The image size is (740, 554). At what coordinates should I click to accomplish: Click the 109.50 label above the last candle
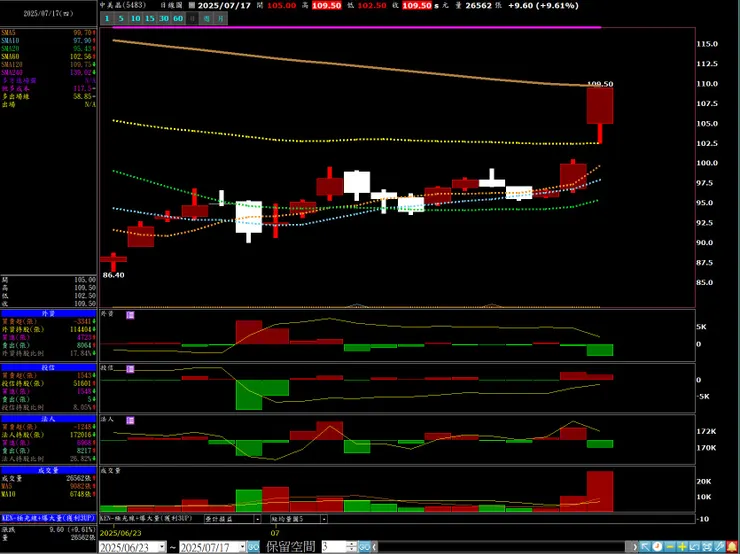click(x=600, y=84)
